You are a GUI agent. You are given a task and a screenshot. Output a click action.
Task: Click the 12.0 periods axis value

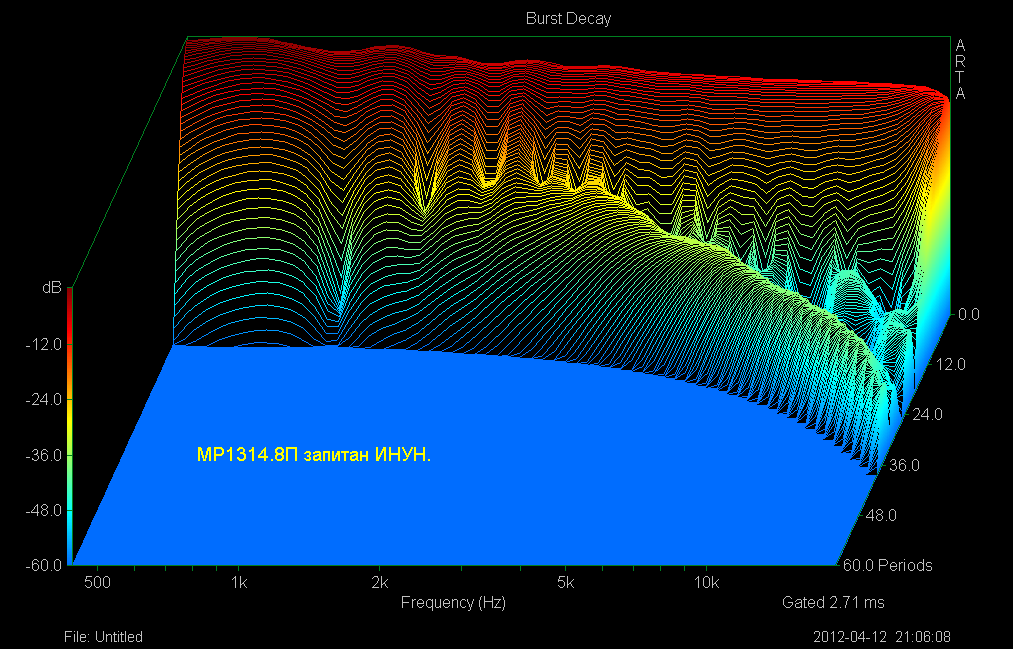tap(951, 364)
